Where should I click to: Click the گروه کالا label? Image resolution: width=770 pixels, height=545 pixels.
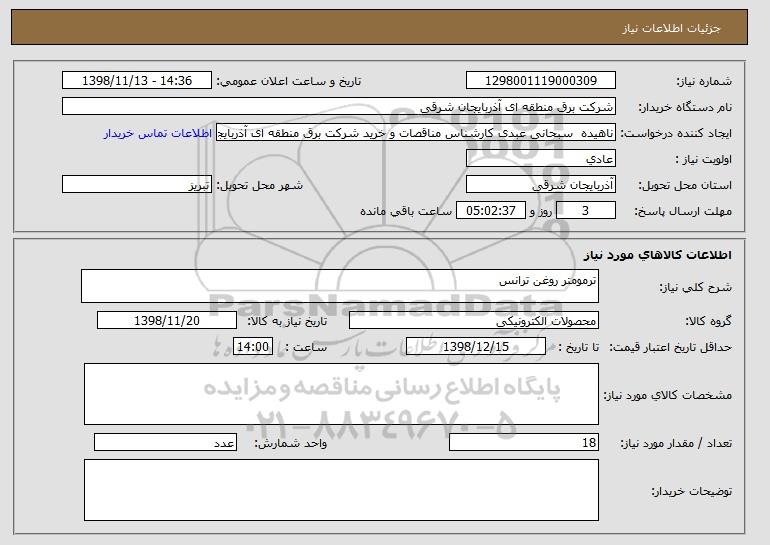(x=708, y=322)
